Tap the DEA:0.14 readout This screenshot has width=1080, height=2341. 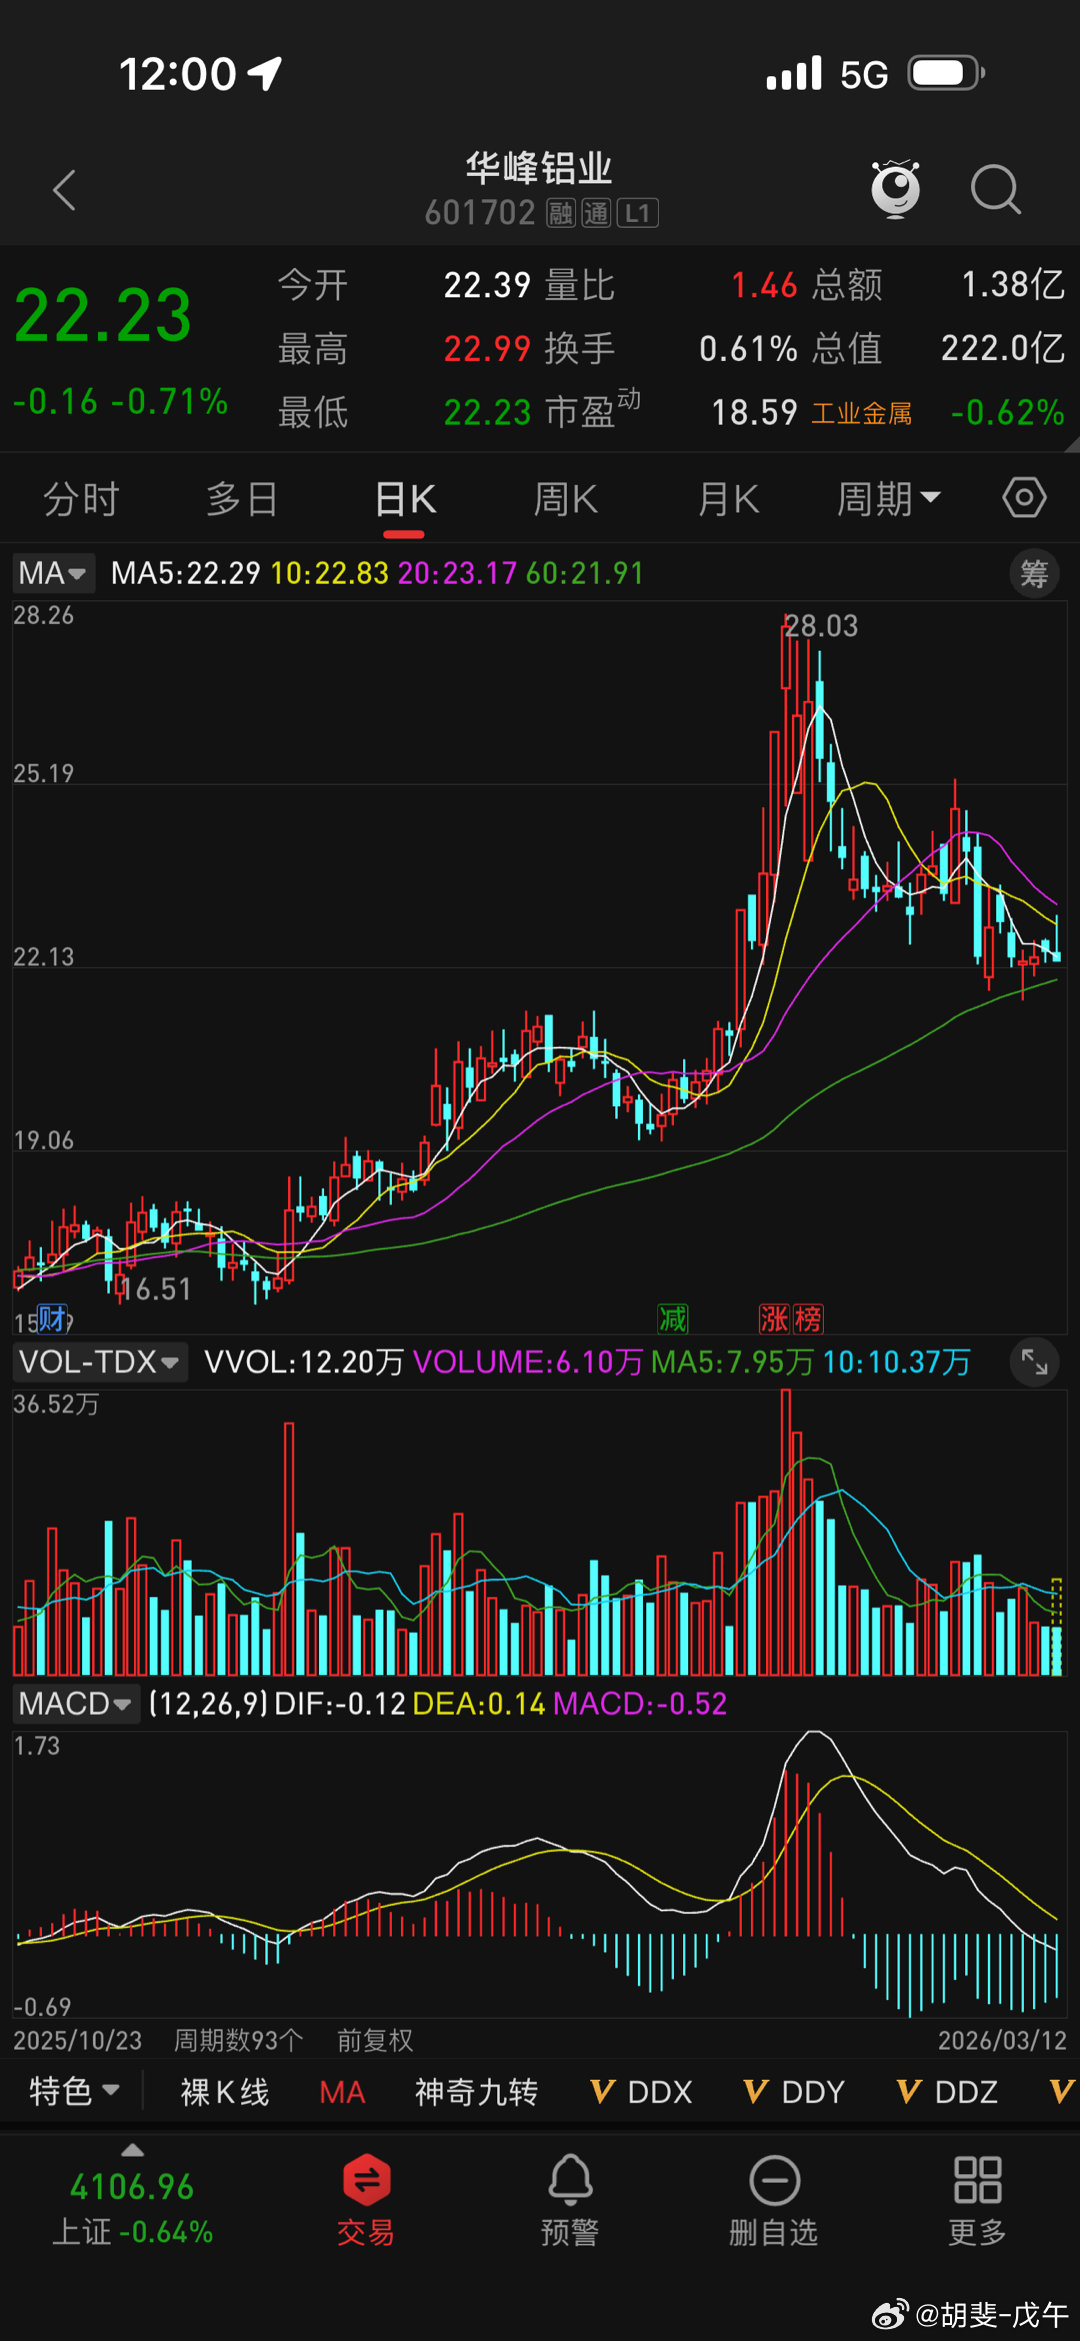[479, 1703]
